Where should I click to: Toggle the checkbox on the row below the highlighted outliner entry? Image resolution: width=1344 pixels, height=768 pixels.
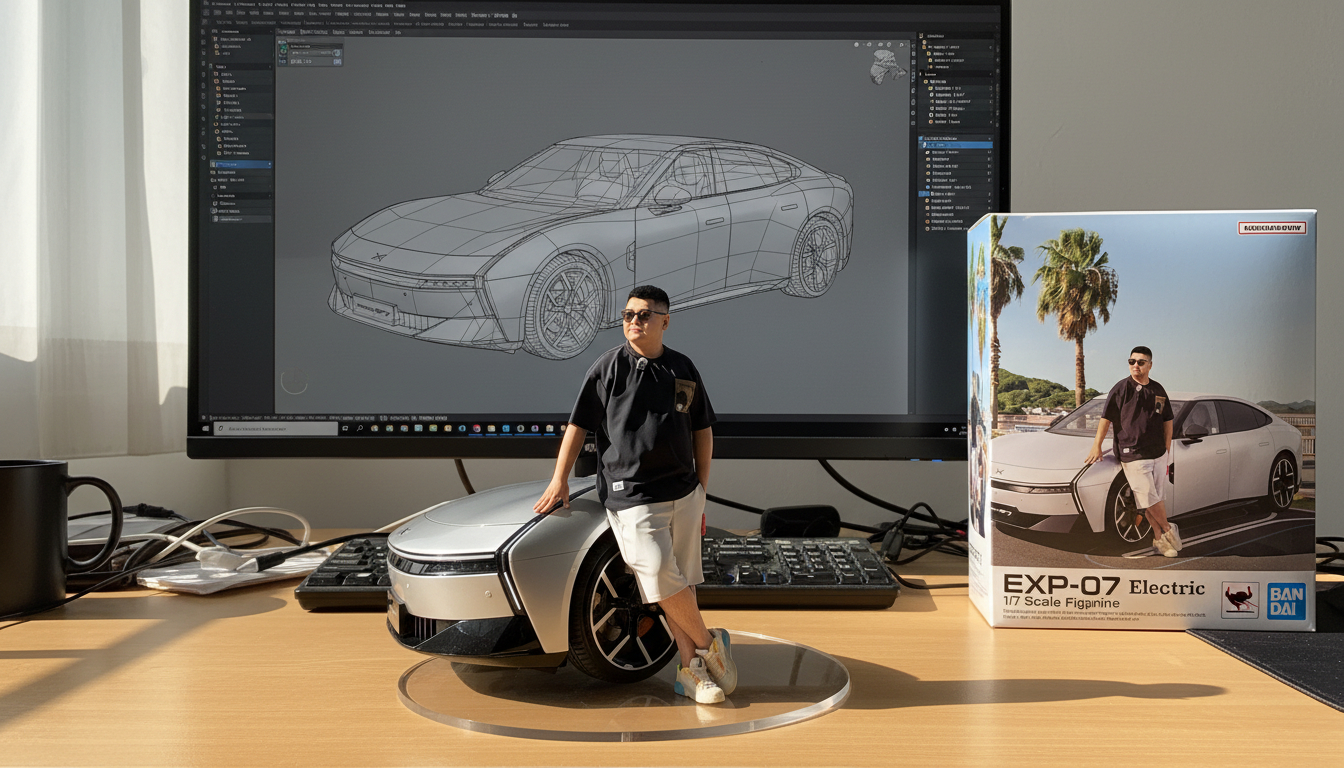point(989,152)
